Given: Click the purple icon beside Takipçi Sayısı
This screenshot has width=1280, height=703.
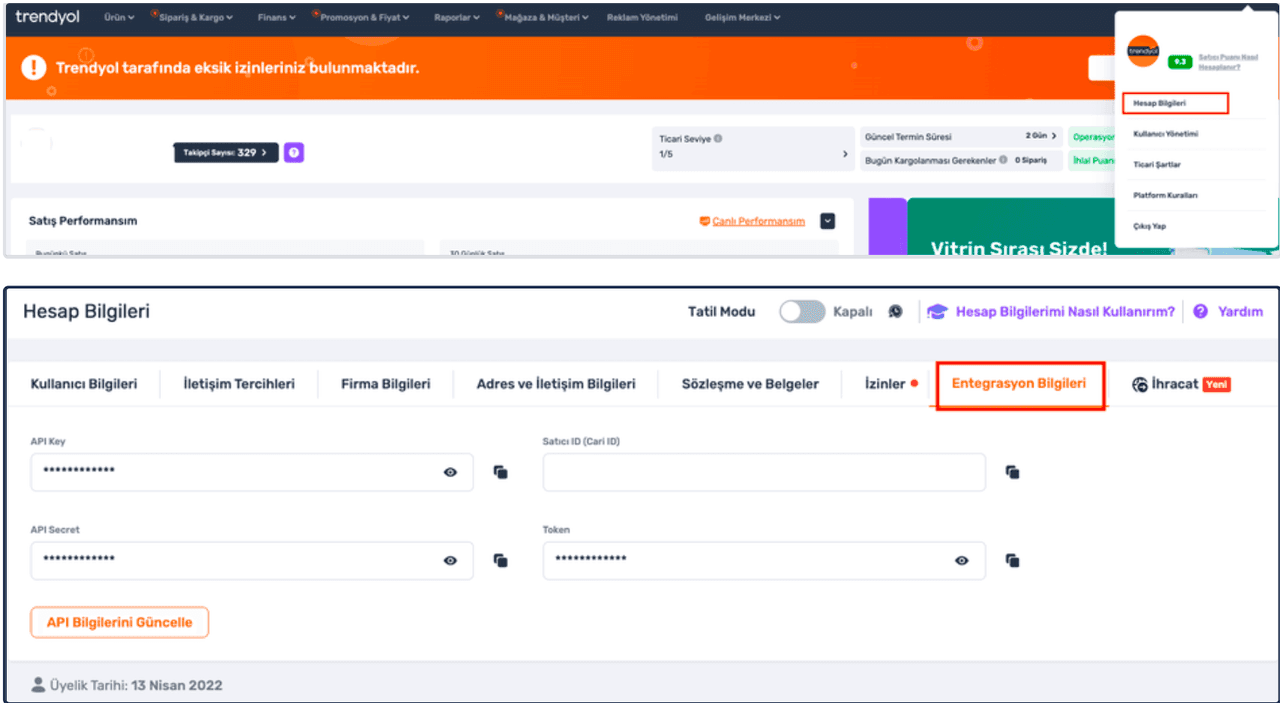Looking at the screenshot, I should coord(293,153).
